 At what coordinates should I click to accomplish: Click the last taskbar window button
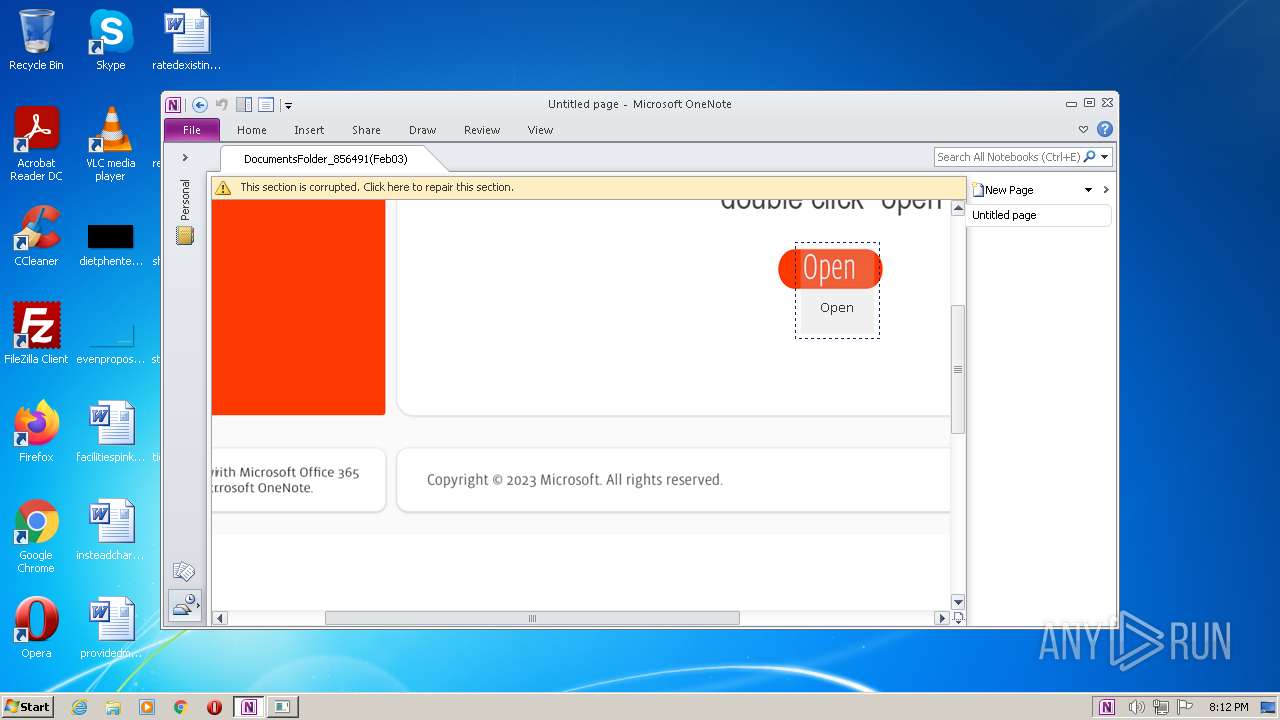282,707
